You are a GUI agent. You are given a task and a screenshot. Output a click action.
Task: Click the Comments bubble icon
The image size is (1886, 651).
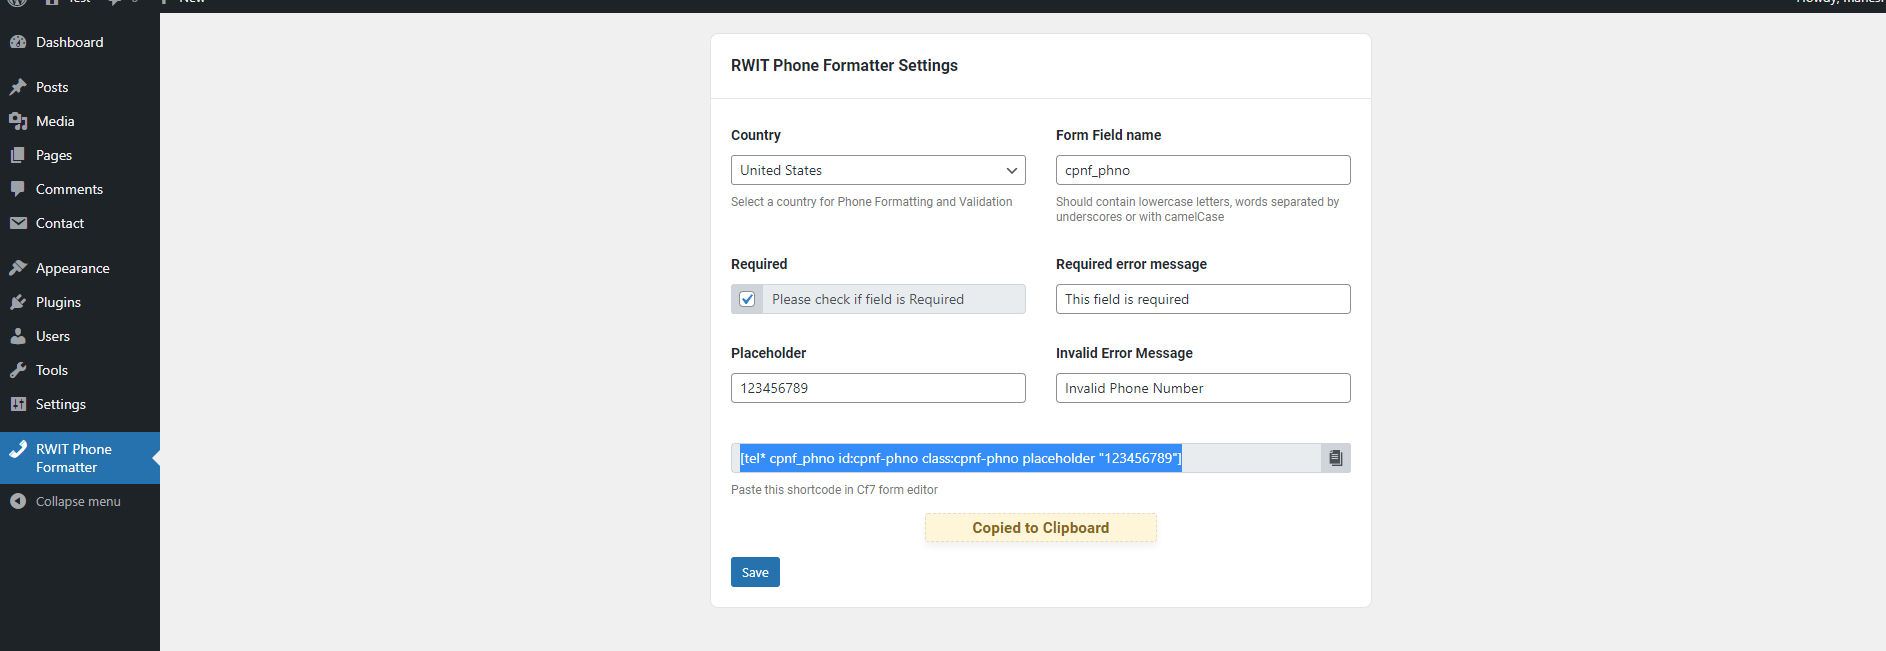point(18,189)
